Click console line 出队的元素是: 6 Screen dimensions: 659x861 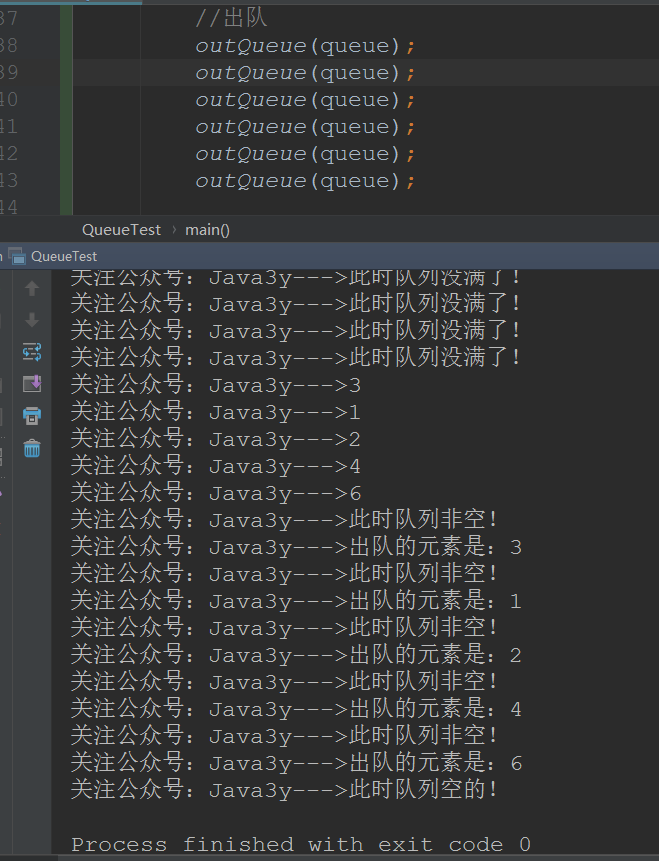coord(296,763)
